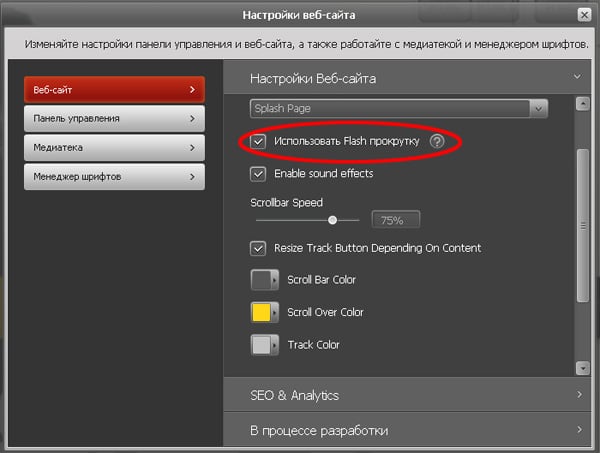Open the Splash Page dropdown
This screenshot has width=600, height=453.
point(539,108)
